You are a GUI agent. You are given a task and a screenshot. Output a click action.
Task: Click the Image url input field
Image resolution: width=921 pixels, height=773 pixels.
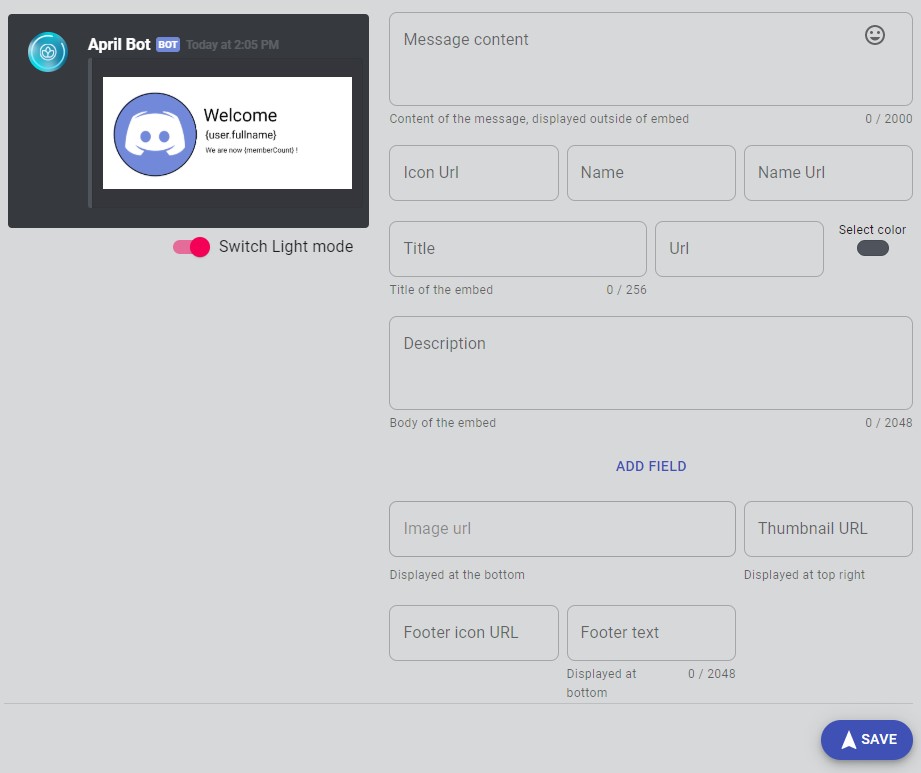563,529
